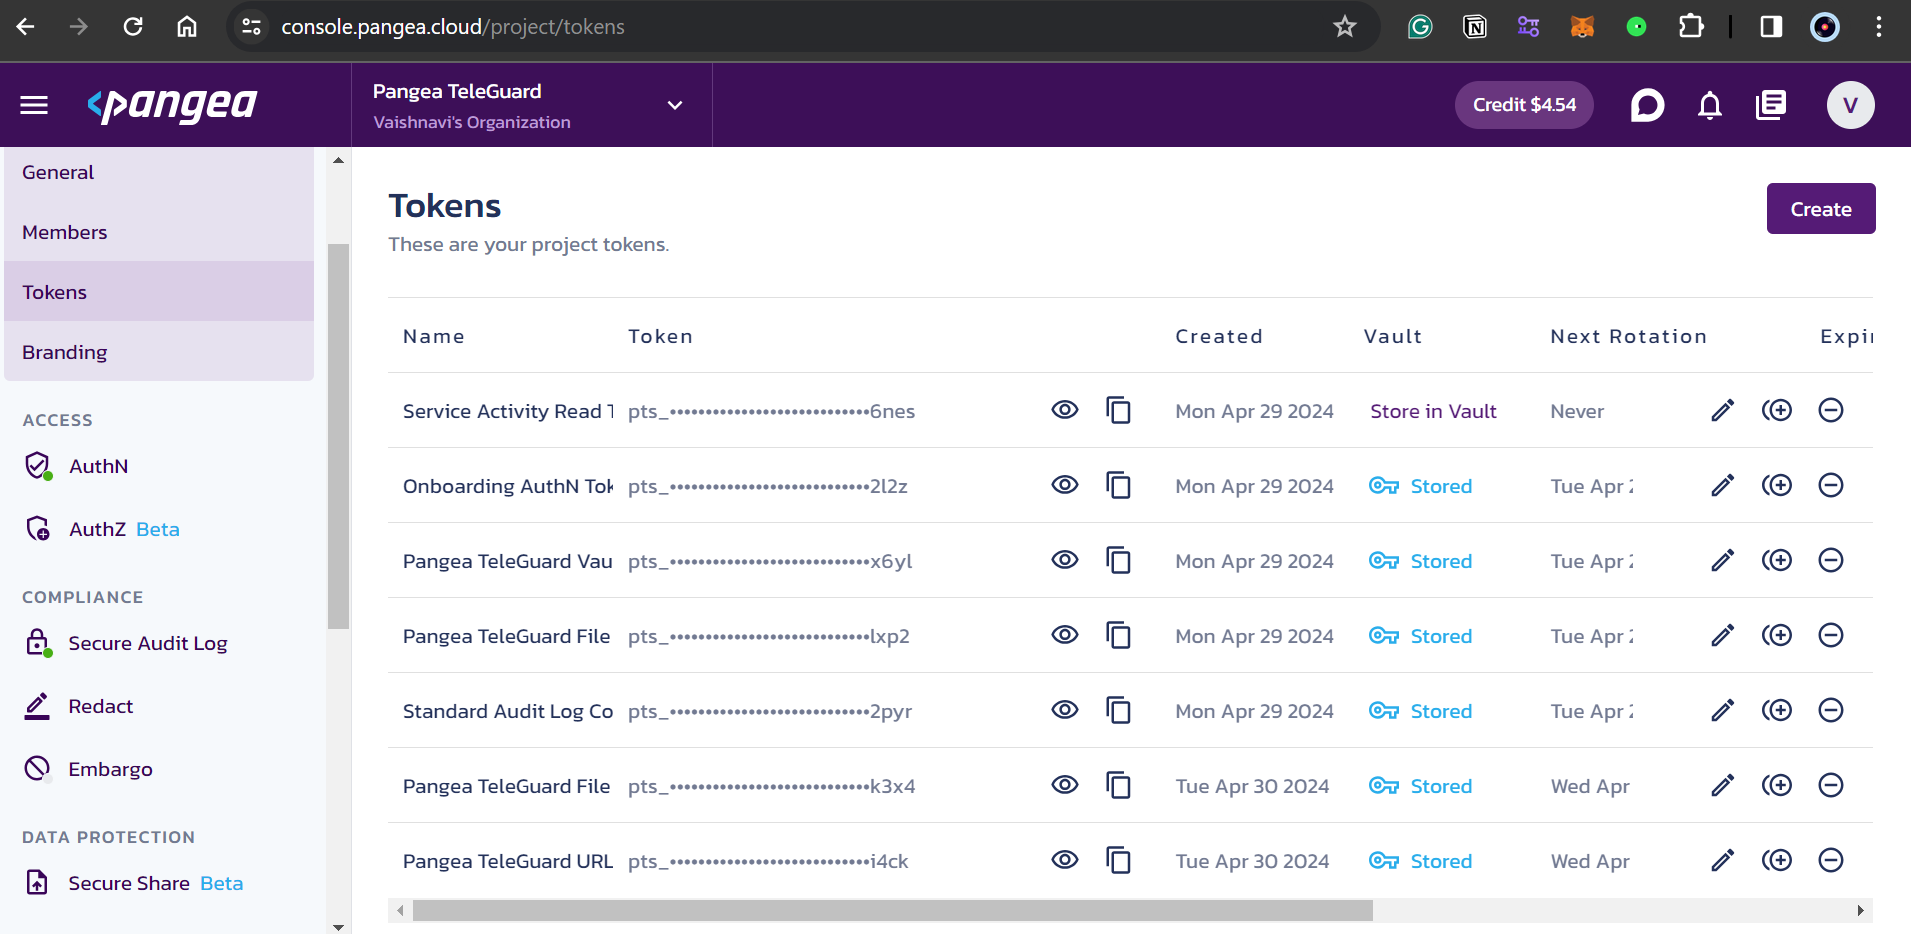
Task: Revoke the Standard Audit Log token
Action: [1831, 710]
